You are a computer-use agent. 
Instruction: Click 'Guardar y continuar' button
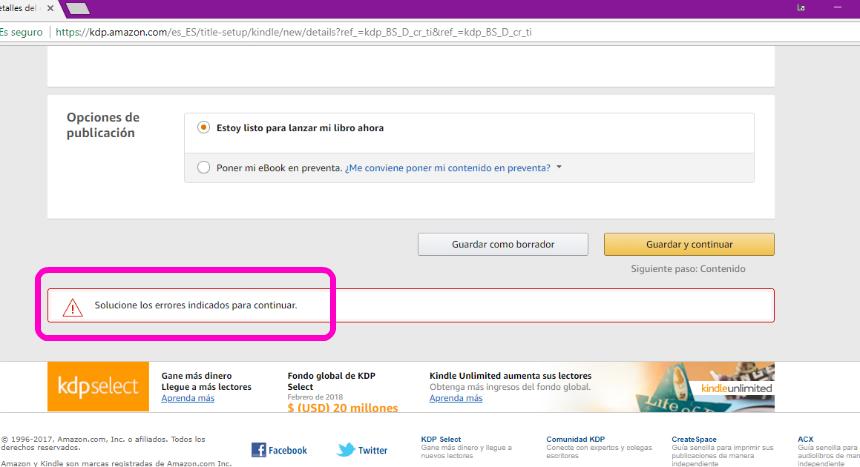(689, 244)
